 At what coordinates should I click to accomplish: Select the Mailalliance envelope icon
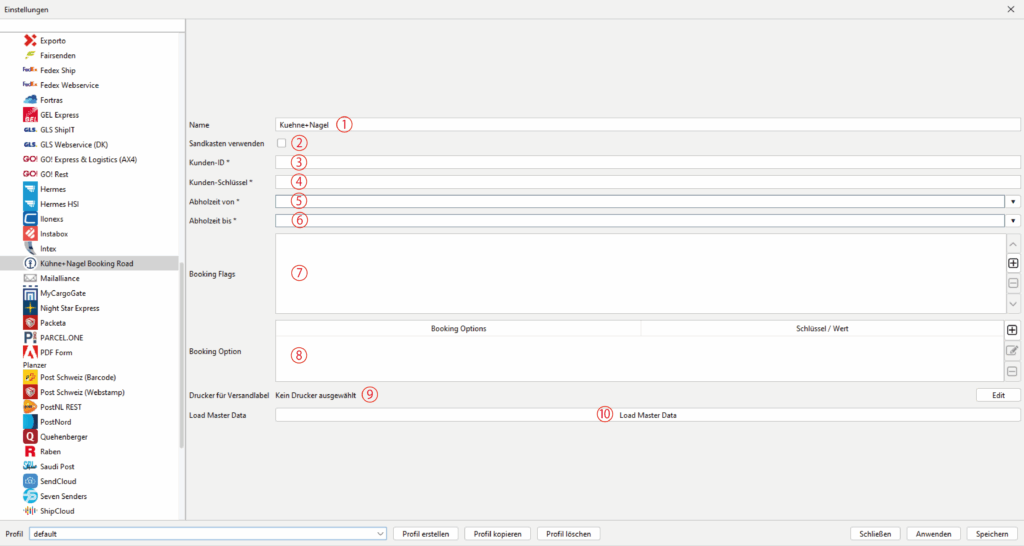click(30, 278)
